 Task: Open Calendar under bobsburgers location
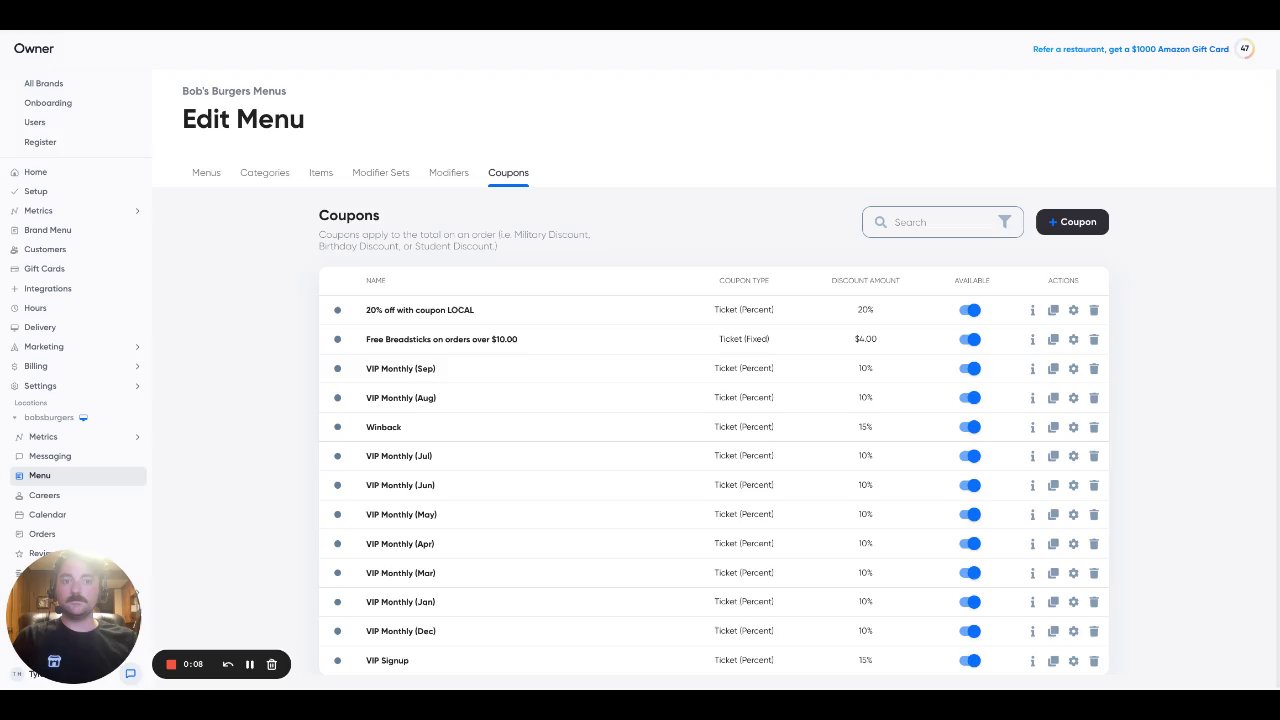(x=47, y=515)
